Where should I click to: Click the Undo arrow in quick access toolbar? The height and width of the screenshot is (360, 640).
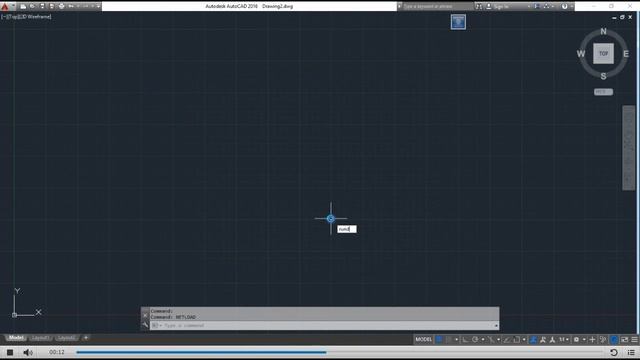(x=71, y=6)
